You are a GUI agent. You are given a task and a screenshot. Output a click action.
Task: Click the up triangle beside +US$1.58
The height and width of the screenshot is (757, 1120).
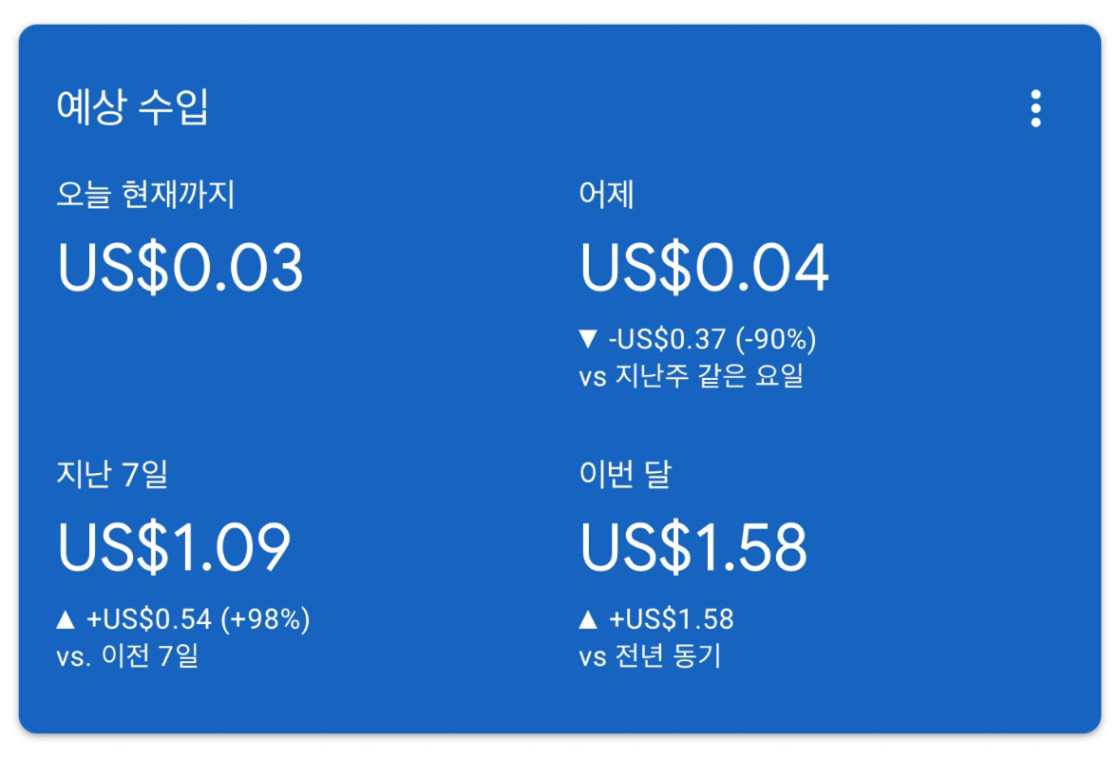tap(588, 620)
